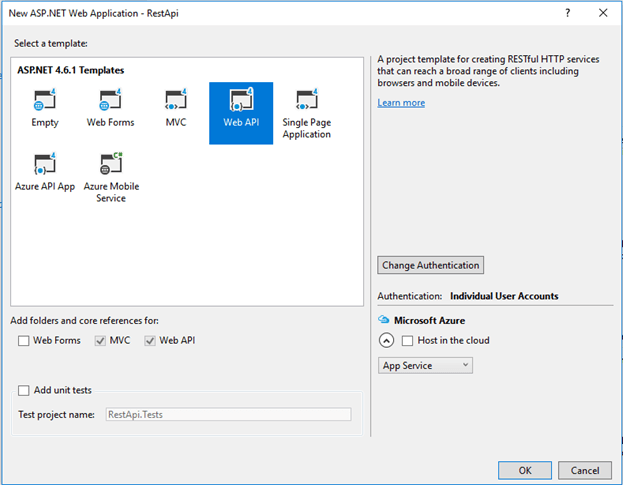Select the Azure API App template
623x485 pixels.
click(x=45, y=166)
